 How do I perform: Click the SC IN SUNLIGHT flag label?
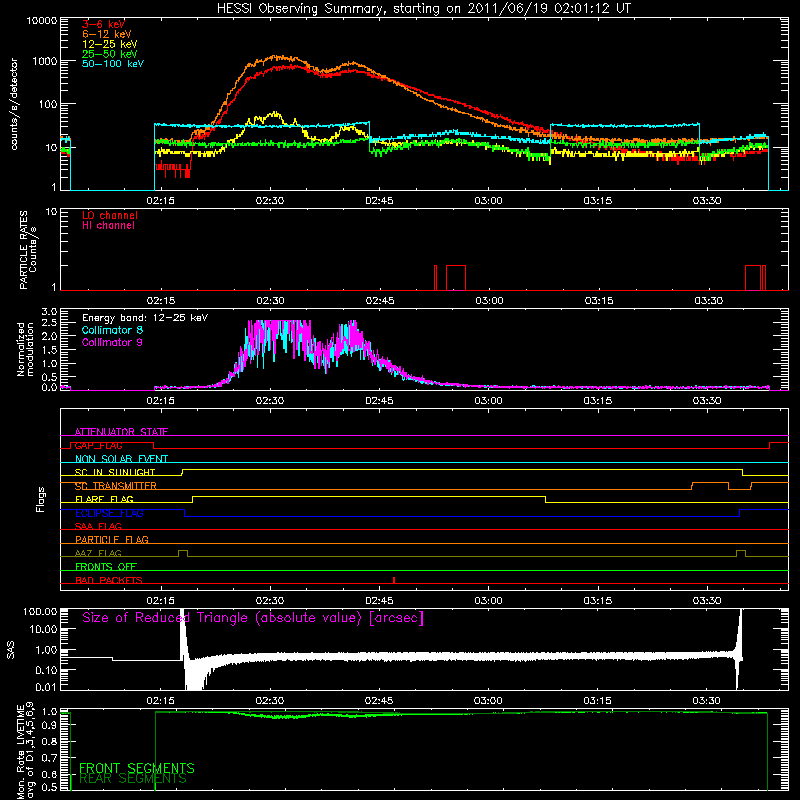click(115, 472)
